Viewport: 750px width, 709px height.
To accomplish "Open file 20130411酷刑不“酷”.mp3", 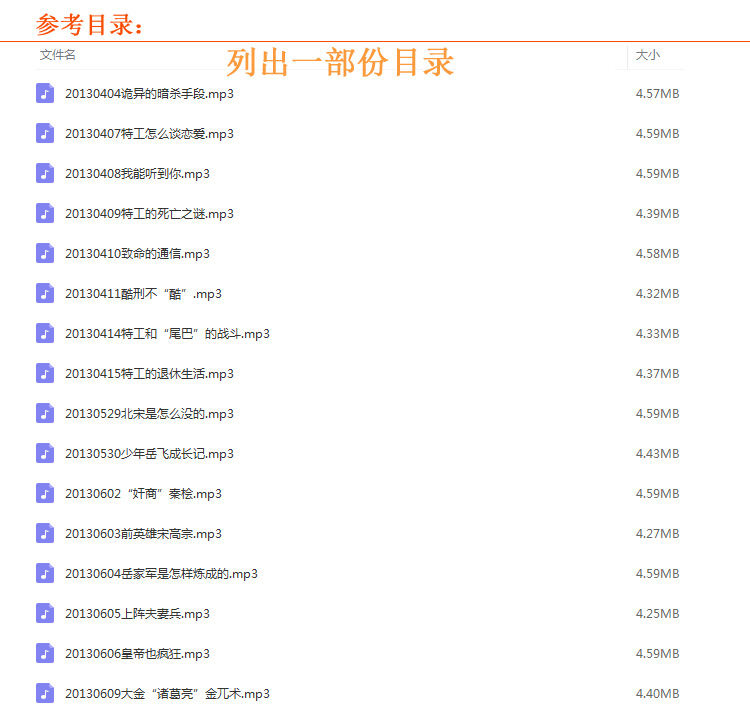I will click(143, 294).
